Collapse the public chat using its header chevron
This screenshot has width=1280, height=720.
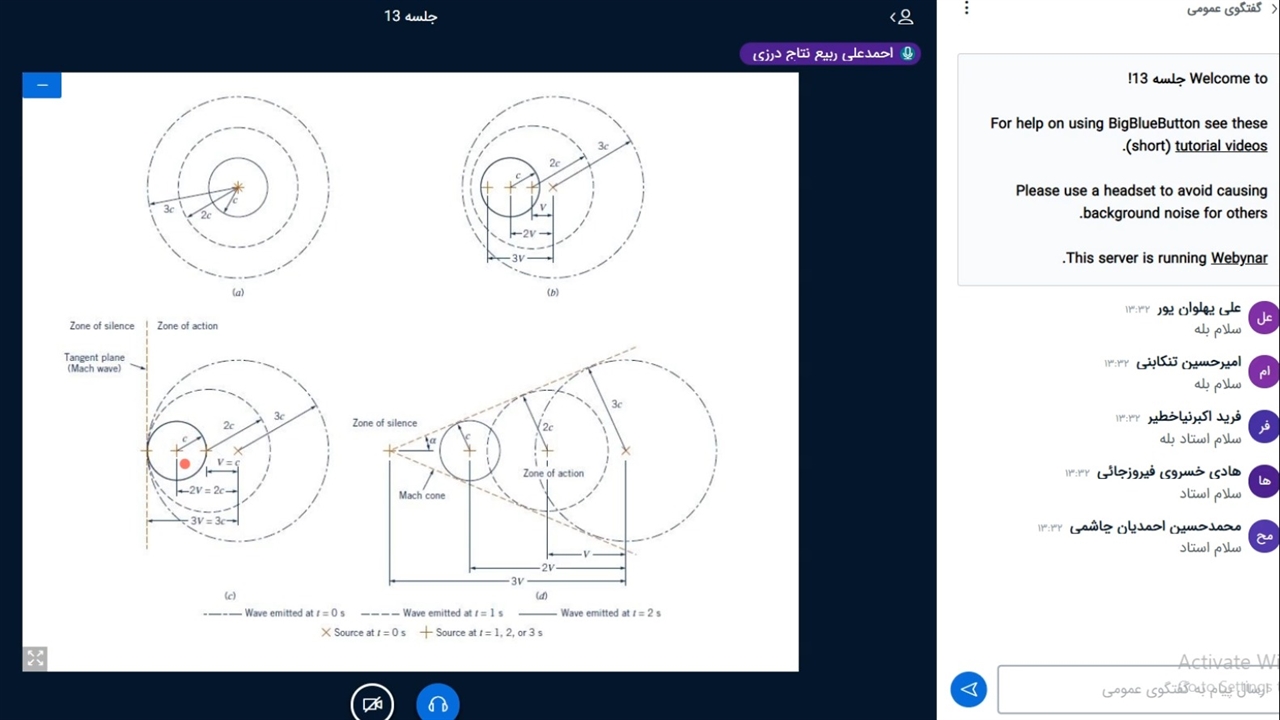[1272, 9]
